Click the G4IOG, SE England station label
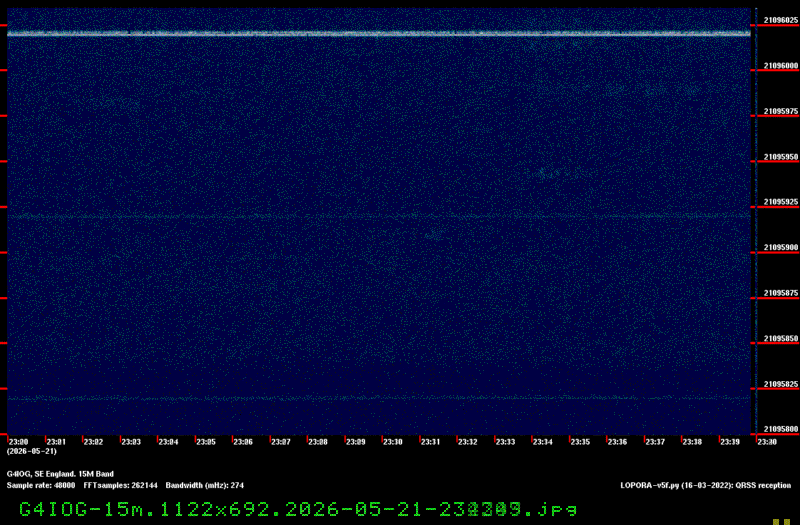 pos(60,474)
